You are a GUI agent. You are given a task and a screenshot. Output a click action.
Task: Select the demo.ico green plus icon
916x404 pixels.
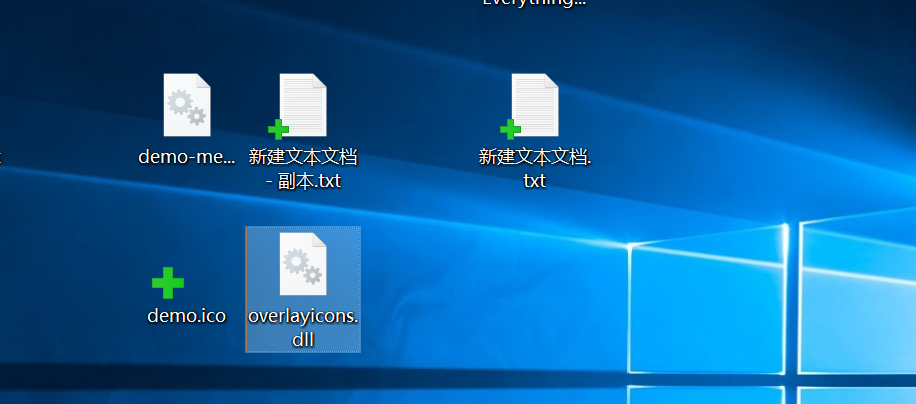(x=168, y=283)
